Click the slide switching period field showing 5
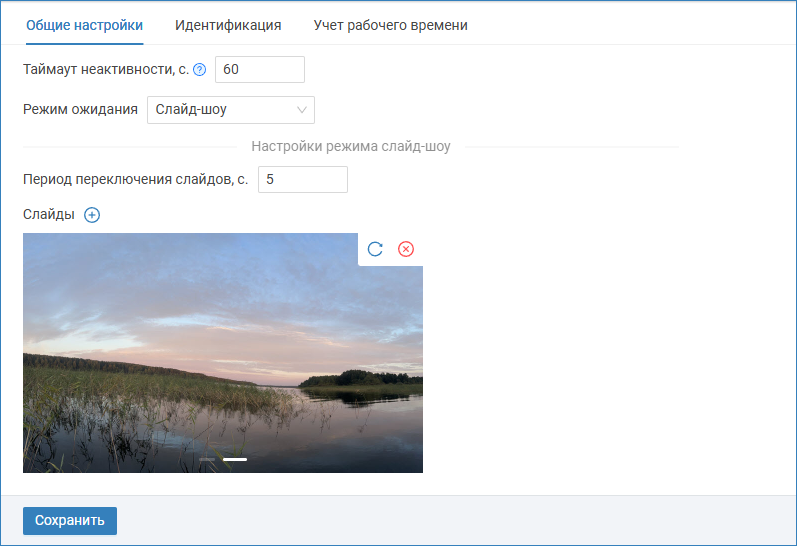The height and width of the screenshot is (546, 797). (x=302, y=179)
